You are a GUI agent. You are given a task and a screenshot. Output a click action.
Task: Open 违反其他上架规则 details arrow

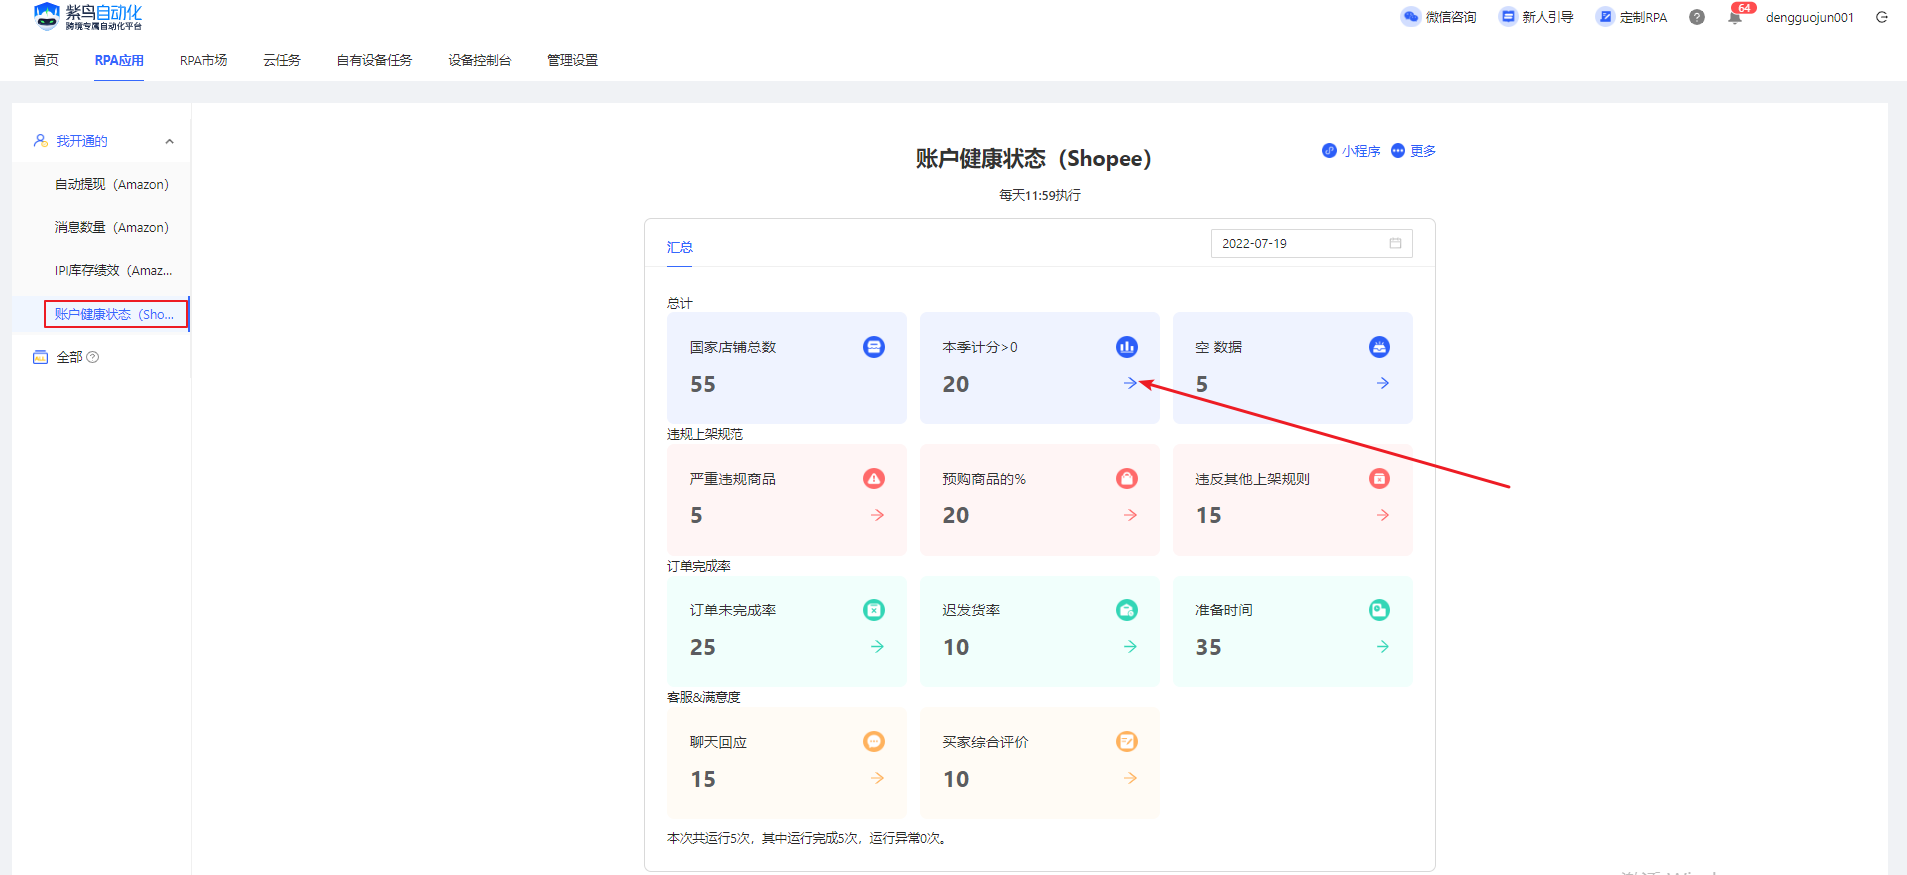coord(1383,515)
